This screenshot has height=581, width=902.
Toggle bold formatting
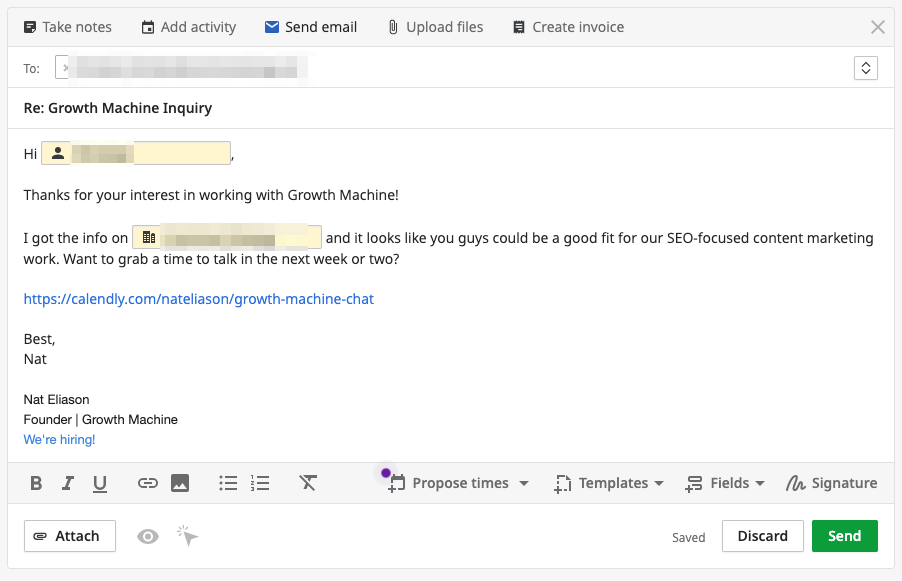click(x=36, y=483)
